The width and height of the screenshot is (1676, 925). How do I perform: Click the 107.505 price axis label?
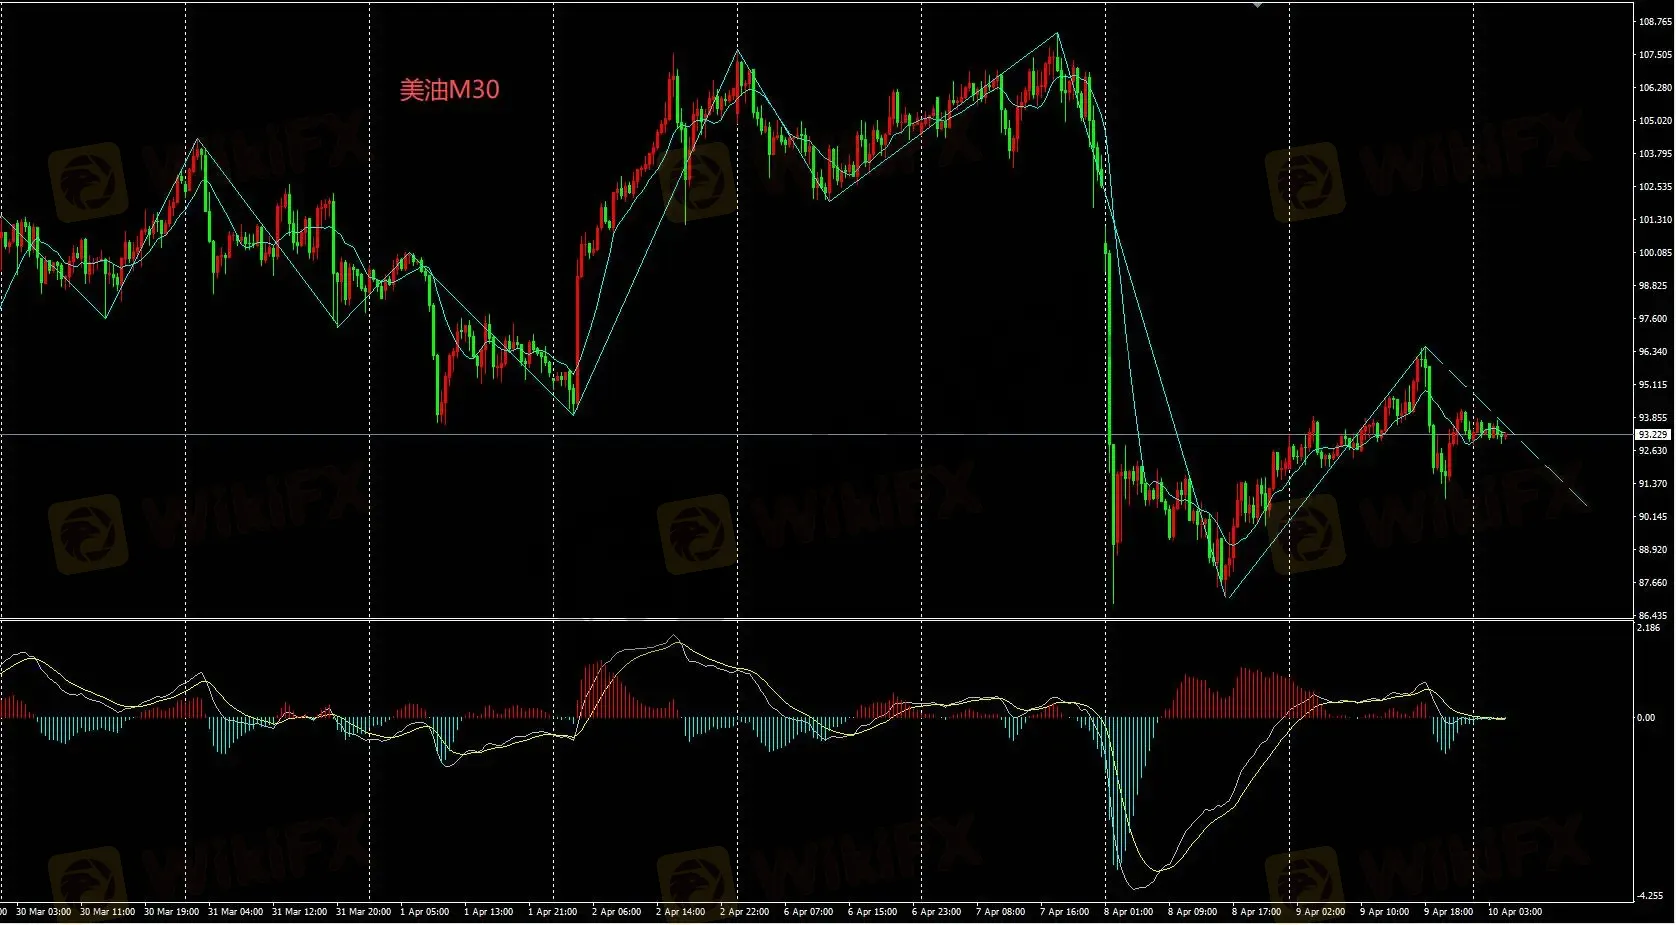click(x=1655, y=55)
